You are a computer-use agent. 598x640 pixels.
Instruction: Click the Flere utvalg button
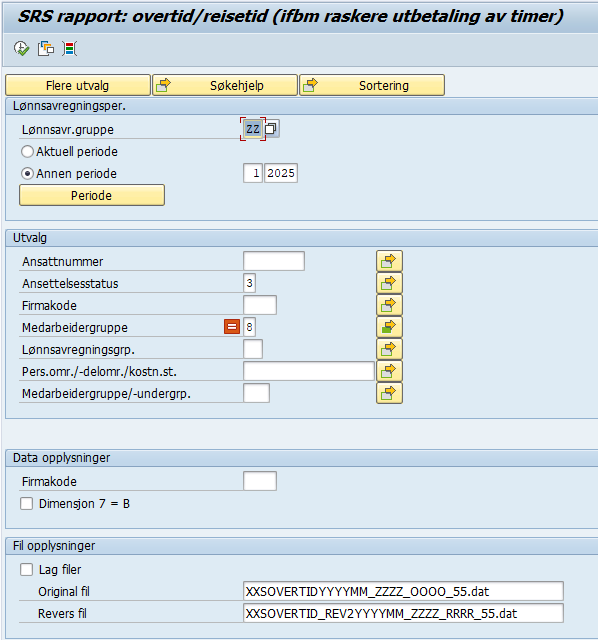click(x=78, y=85)
